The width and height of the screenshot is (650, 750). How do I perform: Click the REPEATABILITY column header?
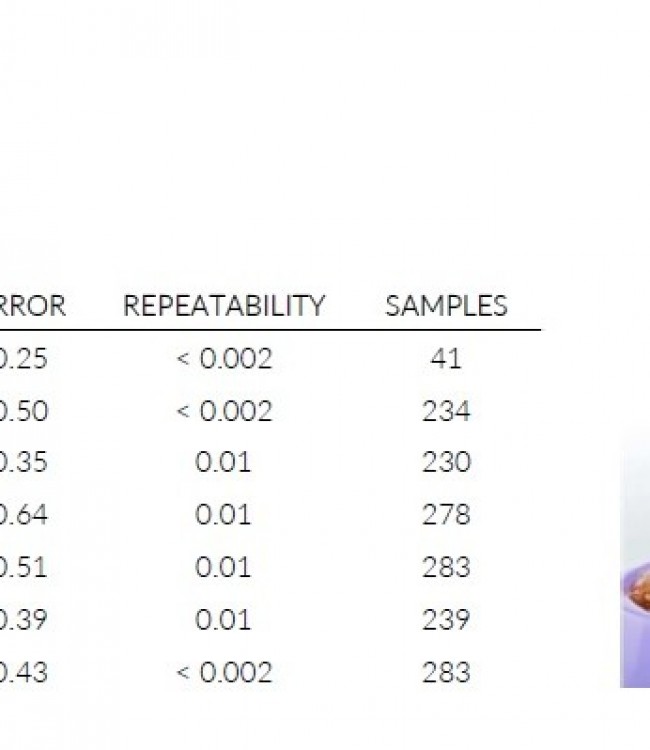point(224,306)
